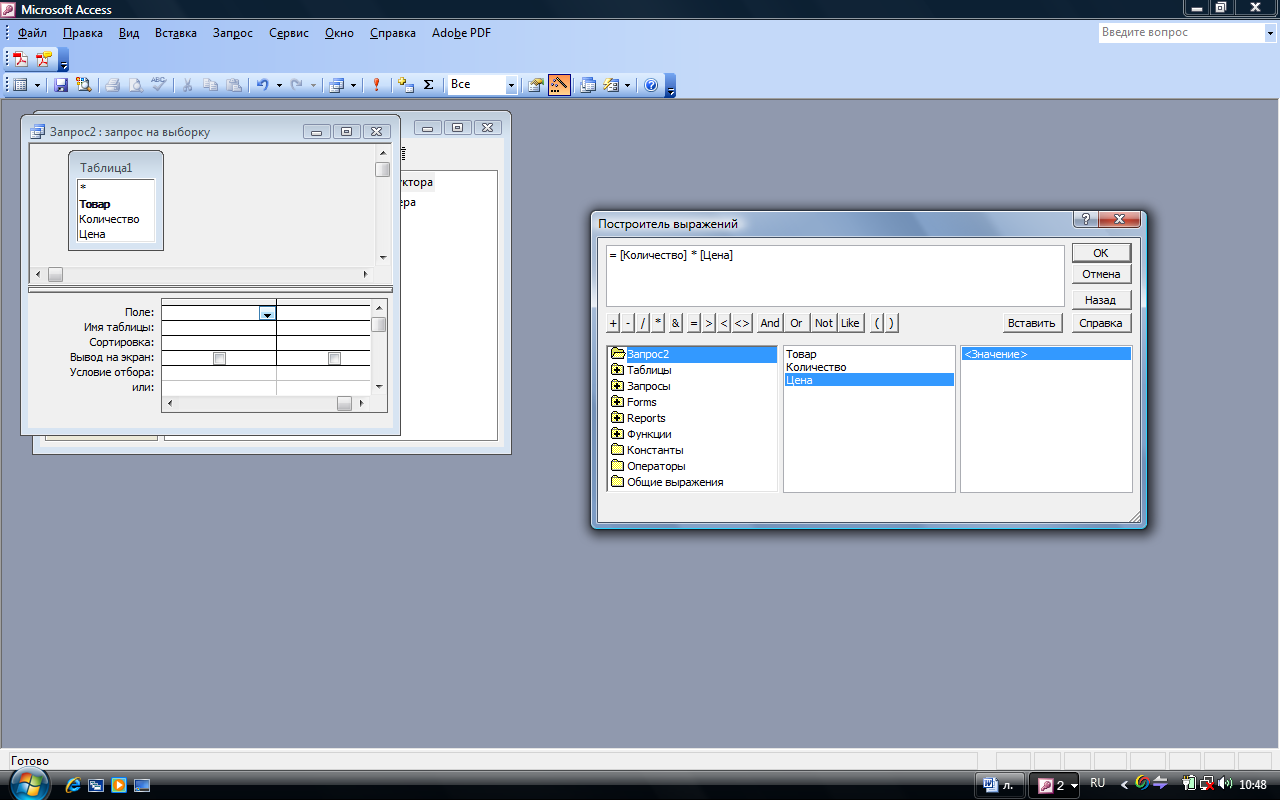
Task: Open the Файл menu
Action: click(x=32, y=33)
